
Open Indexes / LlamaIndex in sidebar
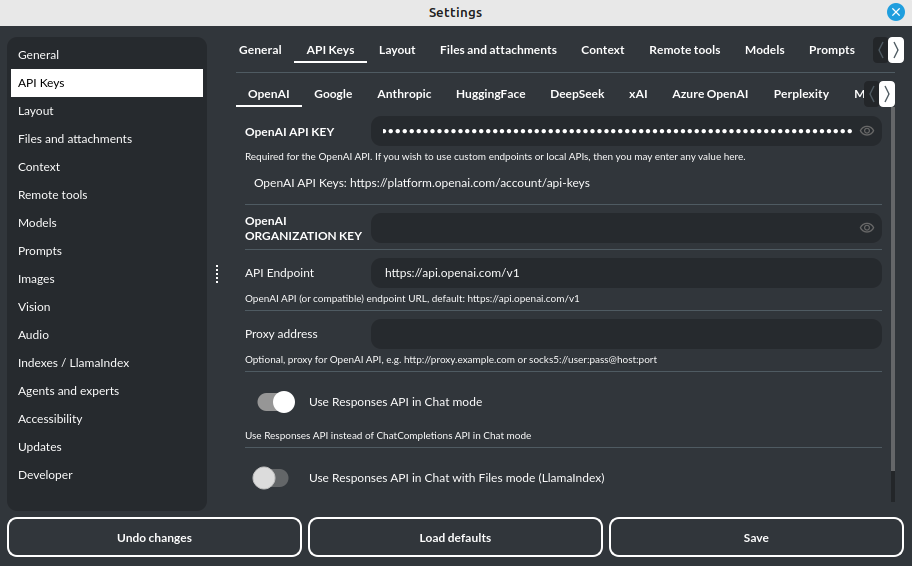tap(74, 363)
